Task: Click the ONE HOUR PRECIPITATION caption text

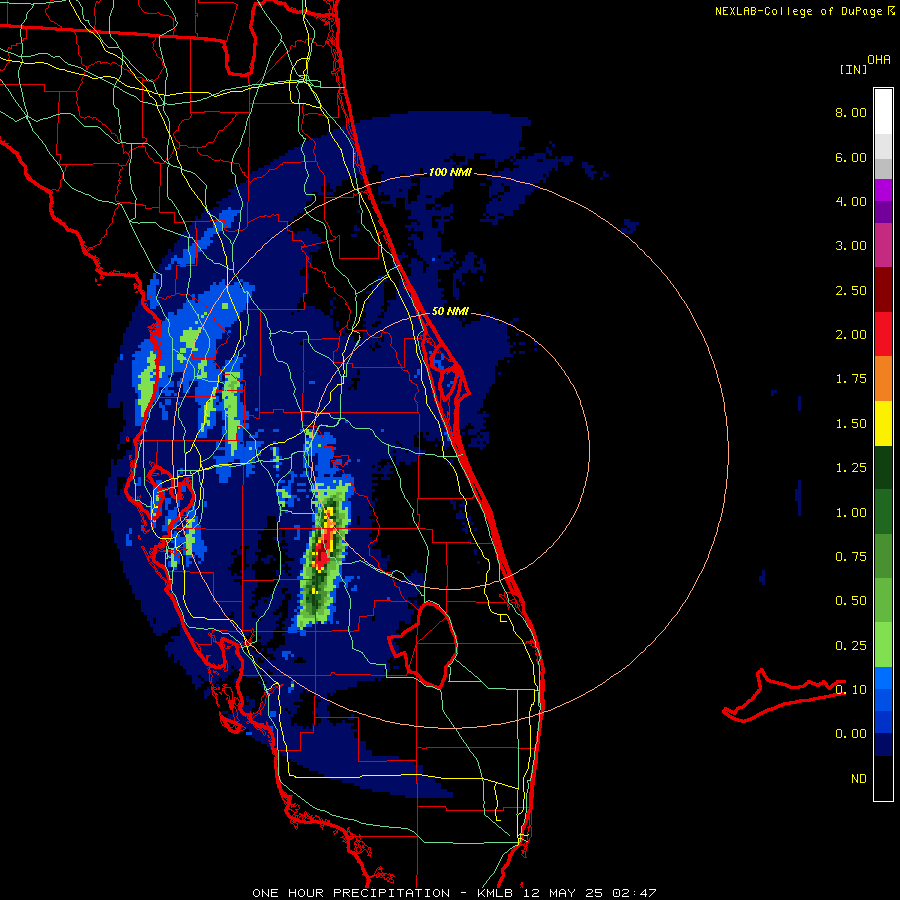Action: [x=351, y=893]
